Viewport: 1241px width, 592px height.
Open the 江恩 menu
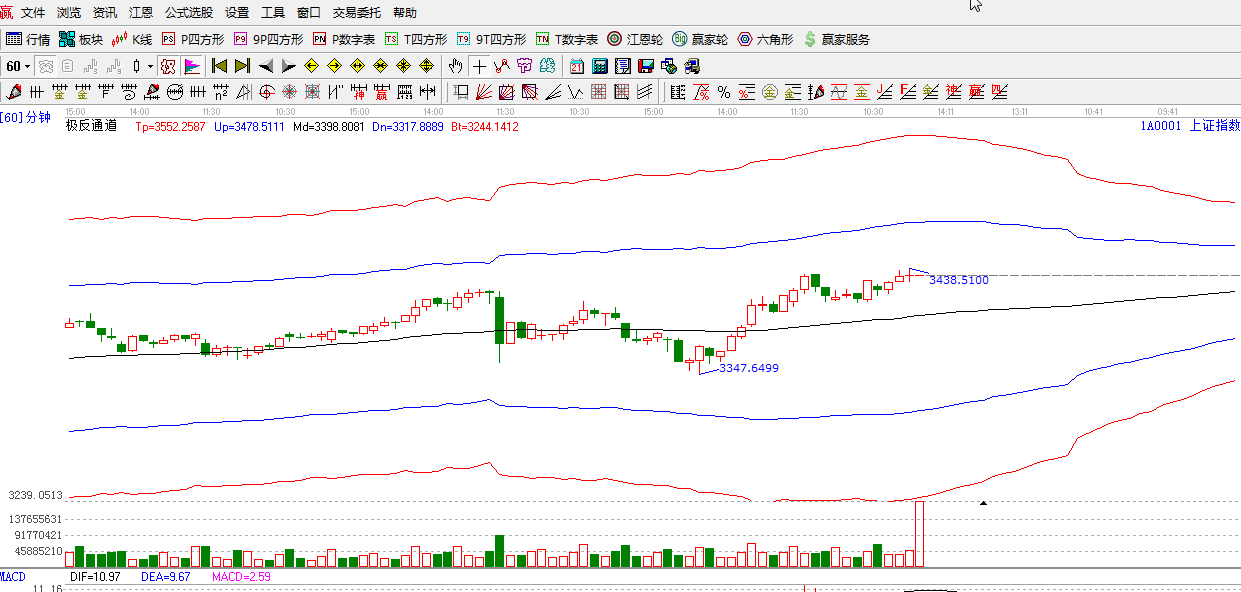[141, 13]
